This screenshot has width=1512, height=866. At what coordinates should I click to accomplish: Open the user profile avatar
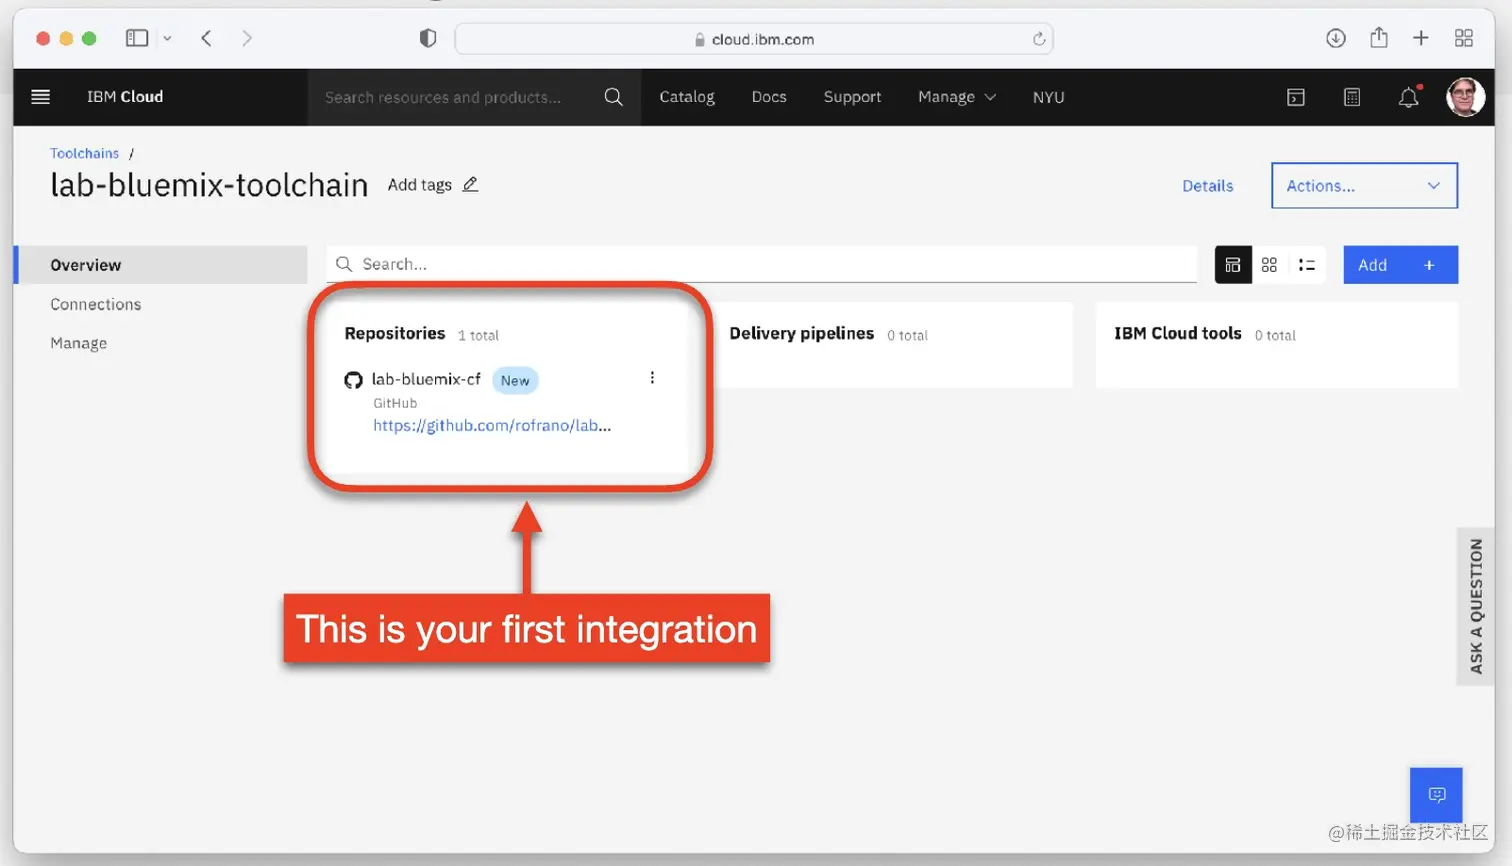tap(1466, 97)
